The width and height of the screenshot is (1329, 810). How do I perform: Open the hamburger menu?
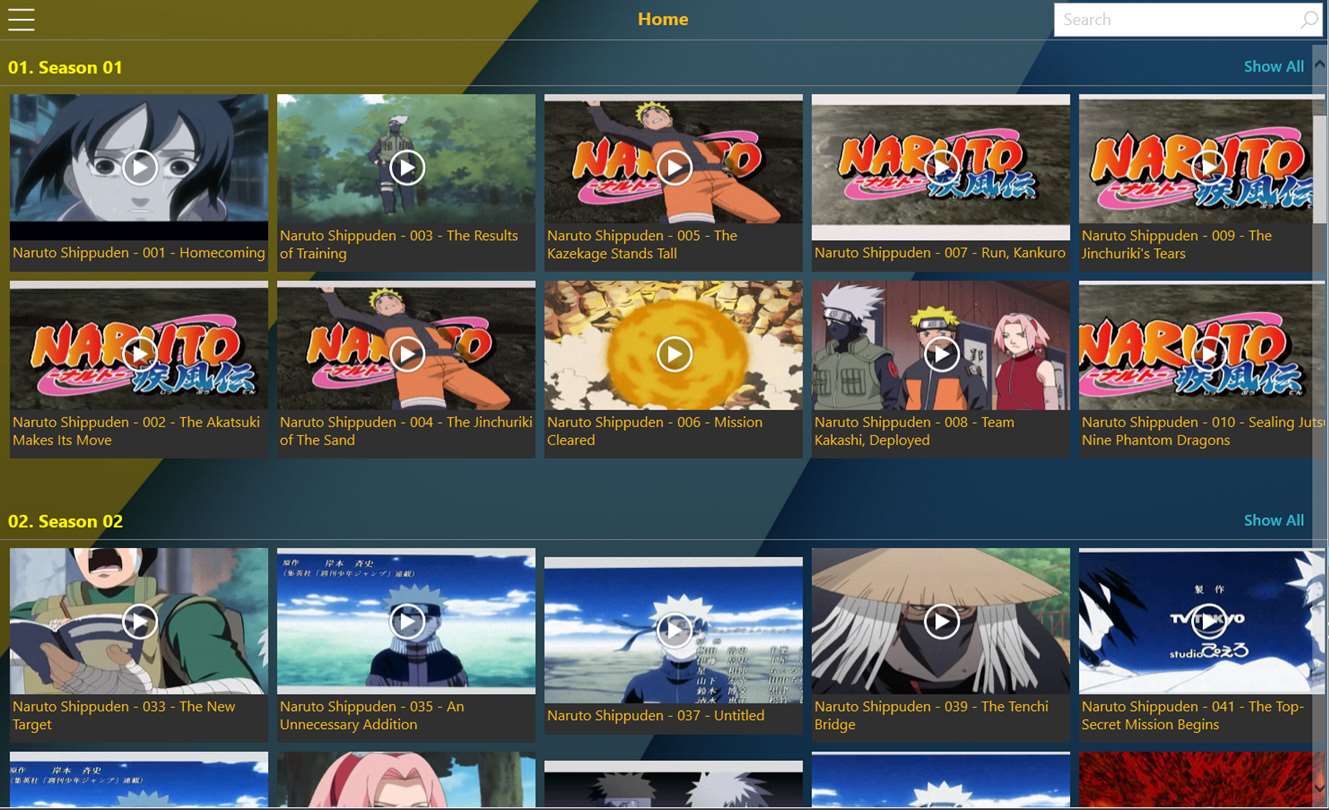(x=21, y=19)
